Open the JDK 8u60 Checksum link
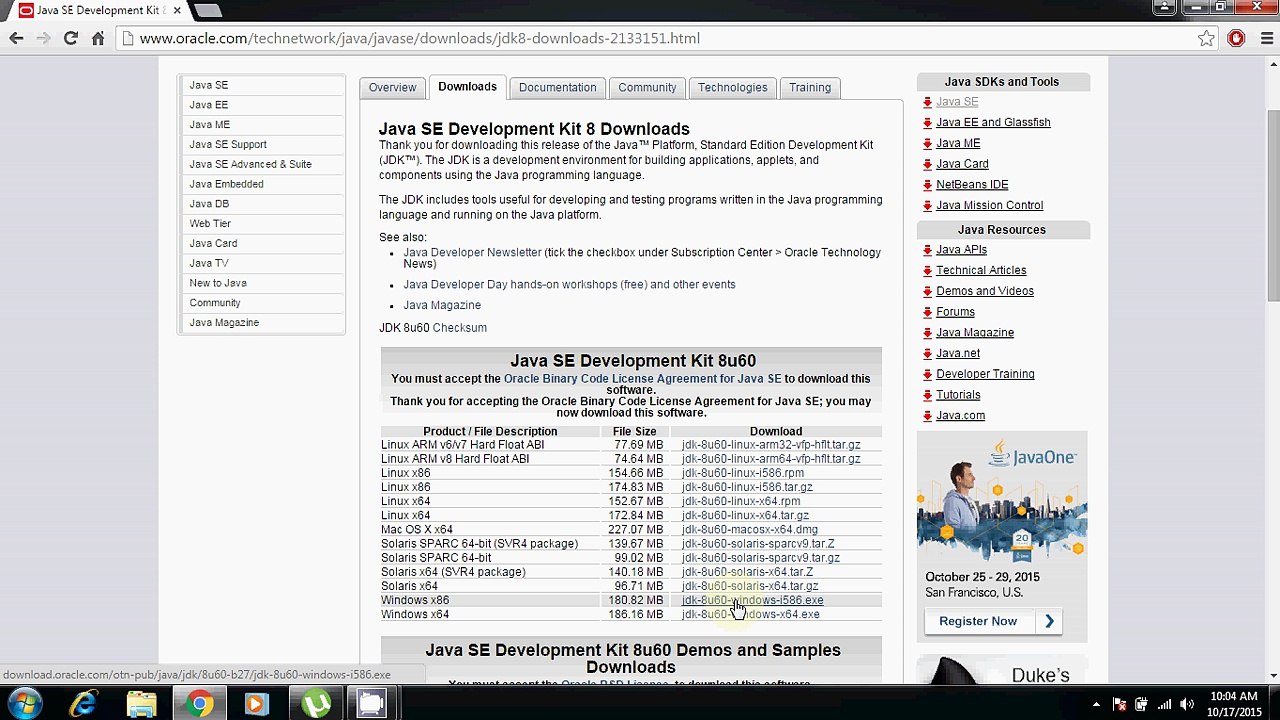This screenshot has height=720, width=1280. (459, 328)
